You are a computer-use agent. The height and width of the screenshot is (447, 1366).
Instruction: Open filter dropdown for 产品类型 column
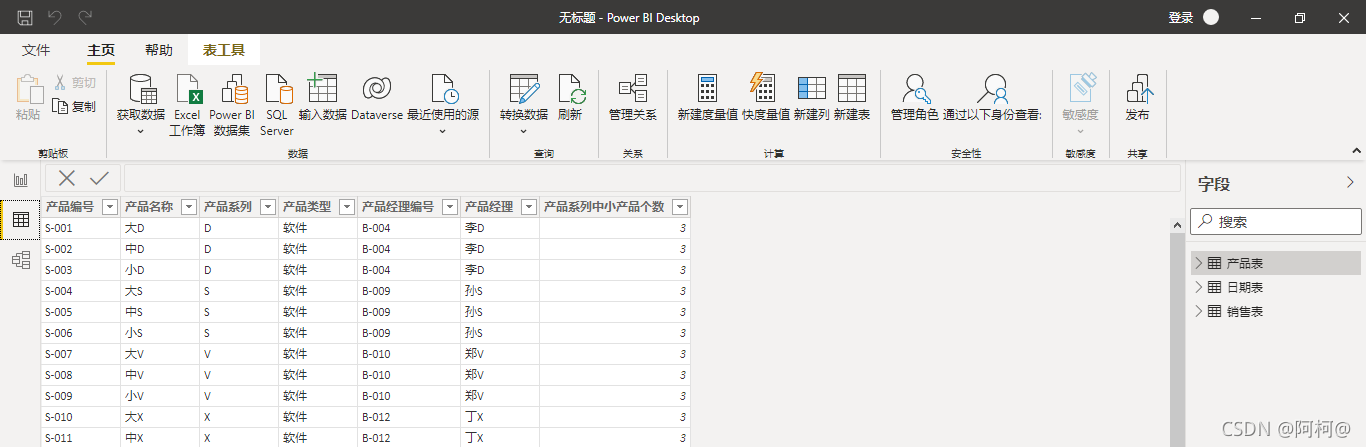pyautogui.click(x=346, y=207)
